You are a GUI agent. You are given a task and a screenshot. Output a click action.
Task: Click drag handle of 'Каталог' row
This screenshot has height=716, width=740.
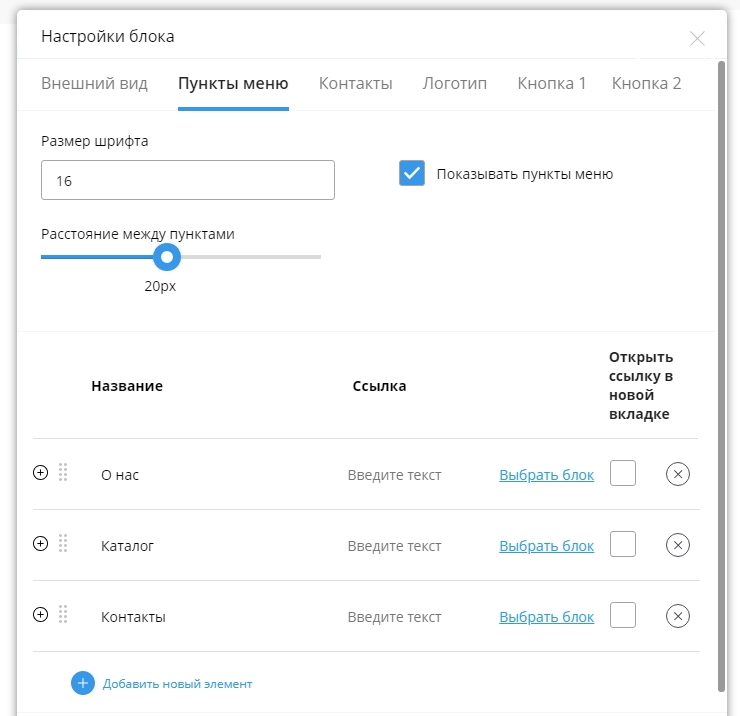click(63, 544)
